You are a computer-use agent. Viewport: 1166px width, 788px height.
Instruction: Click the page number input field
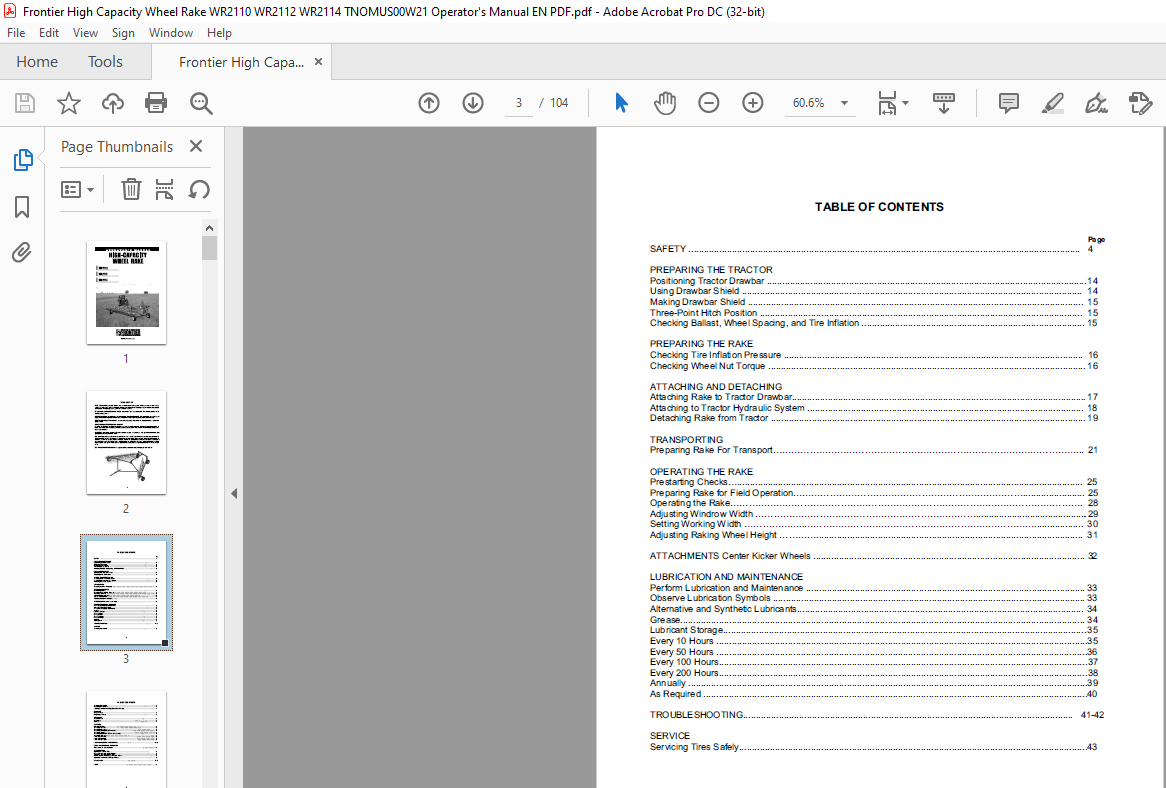point(518,103)
